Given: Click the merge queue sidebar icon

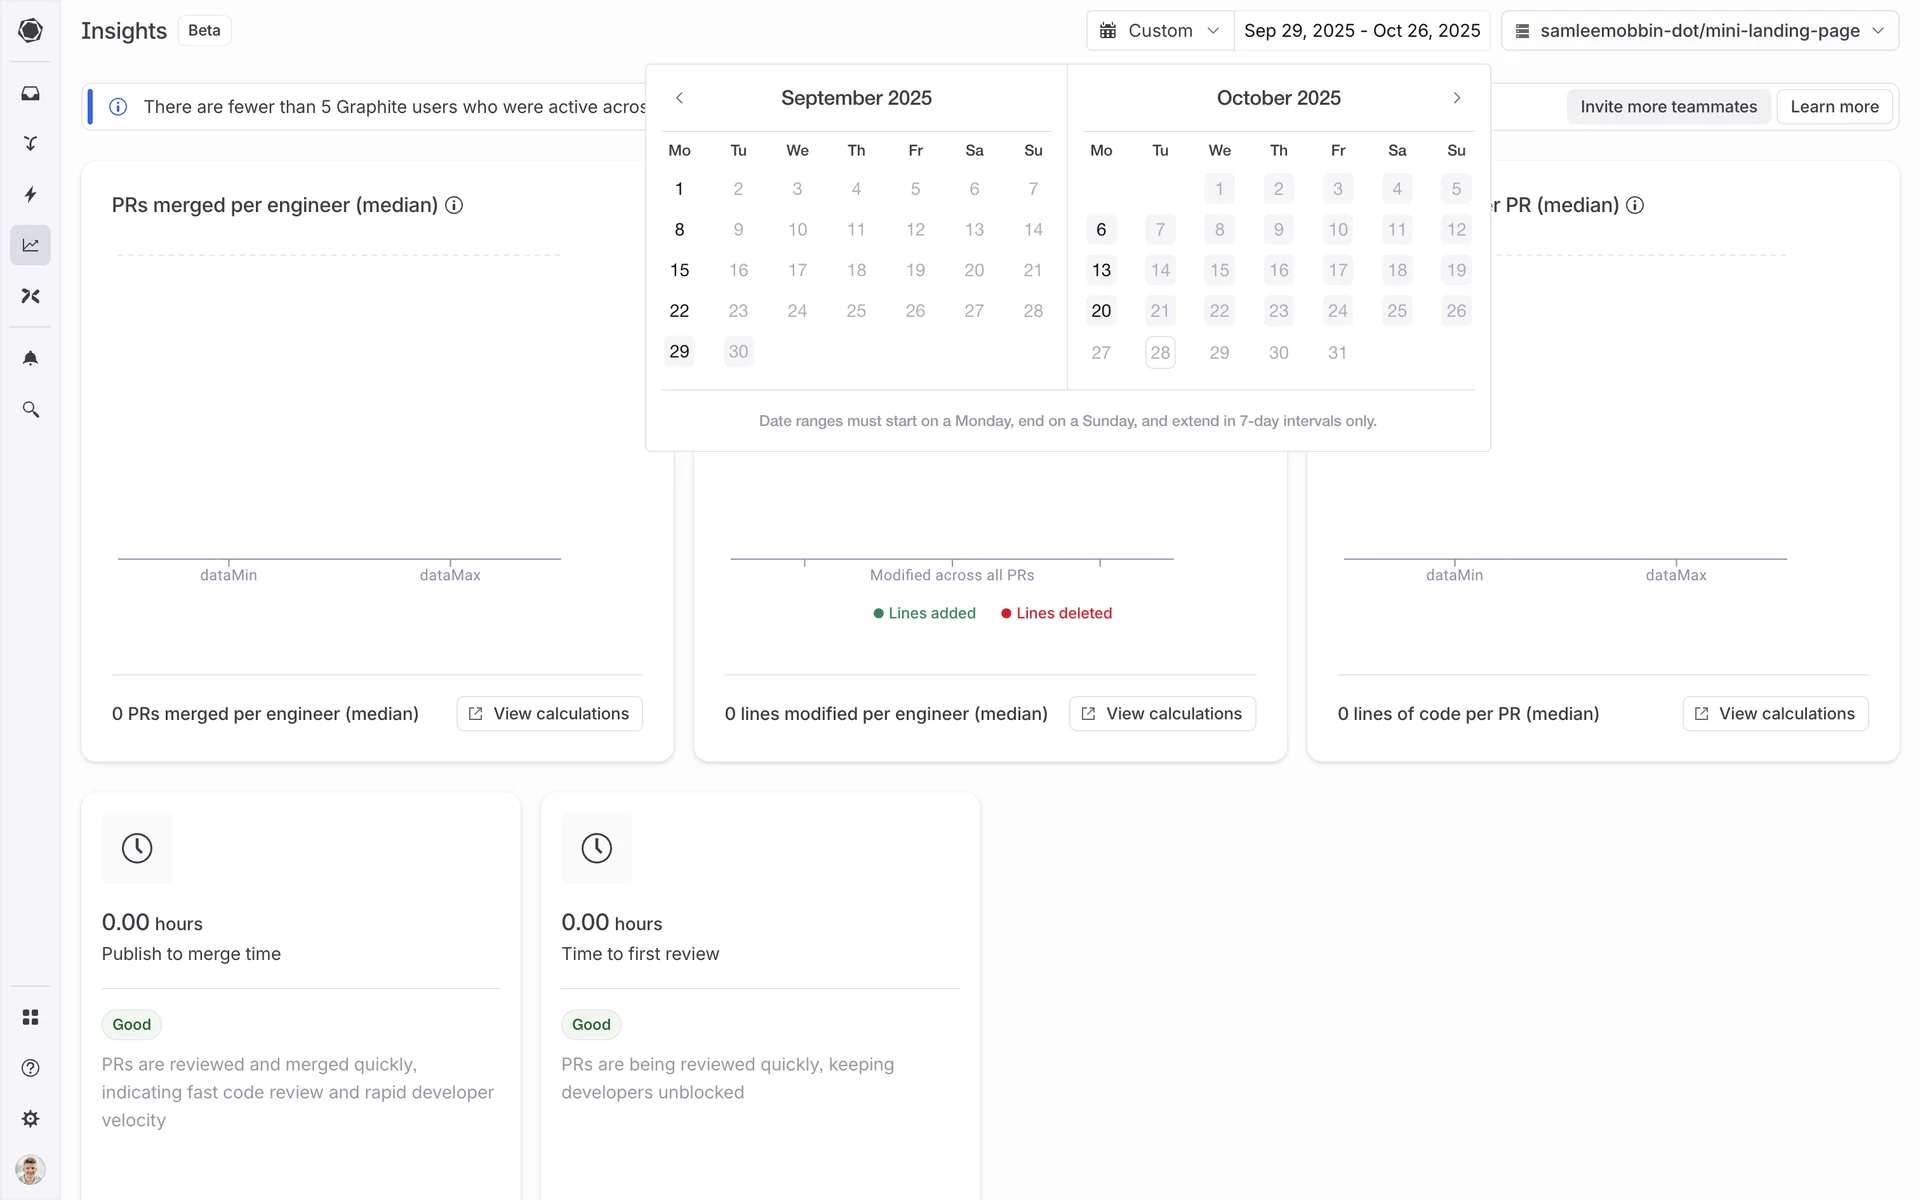Looking at the screenshot, I should pos(30,144).
